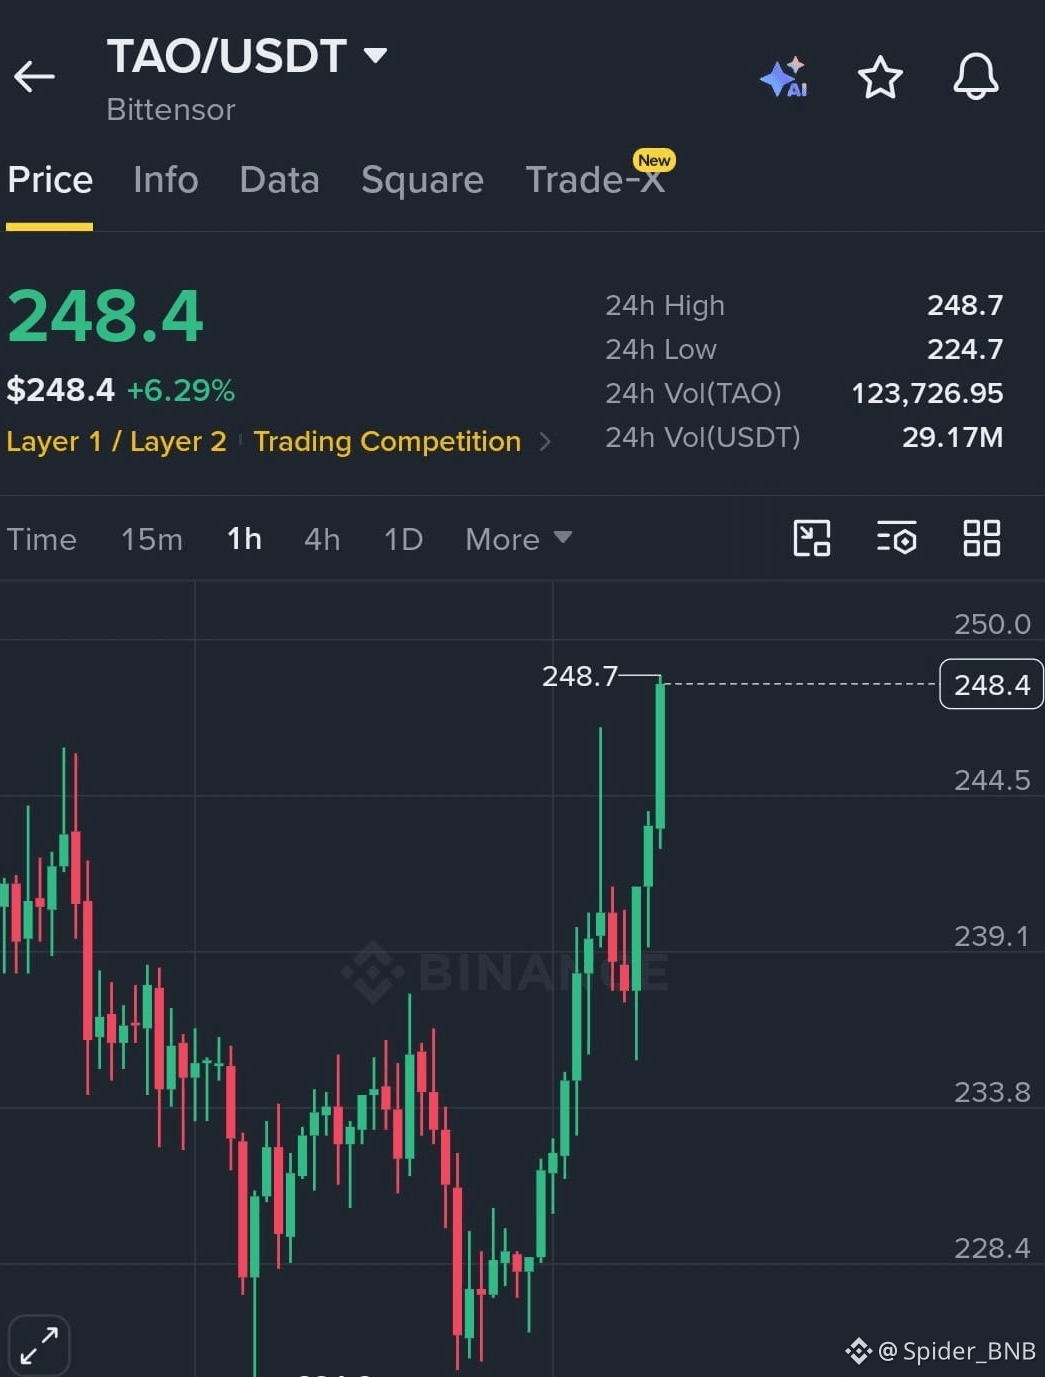Tap the 244.5 price axis label
Viewport: 1045px width, 1377px height.
[992, 780]
